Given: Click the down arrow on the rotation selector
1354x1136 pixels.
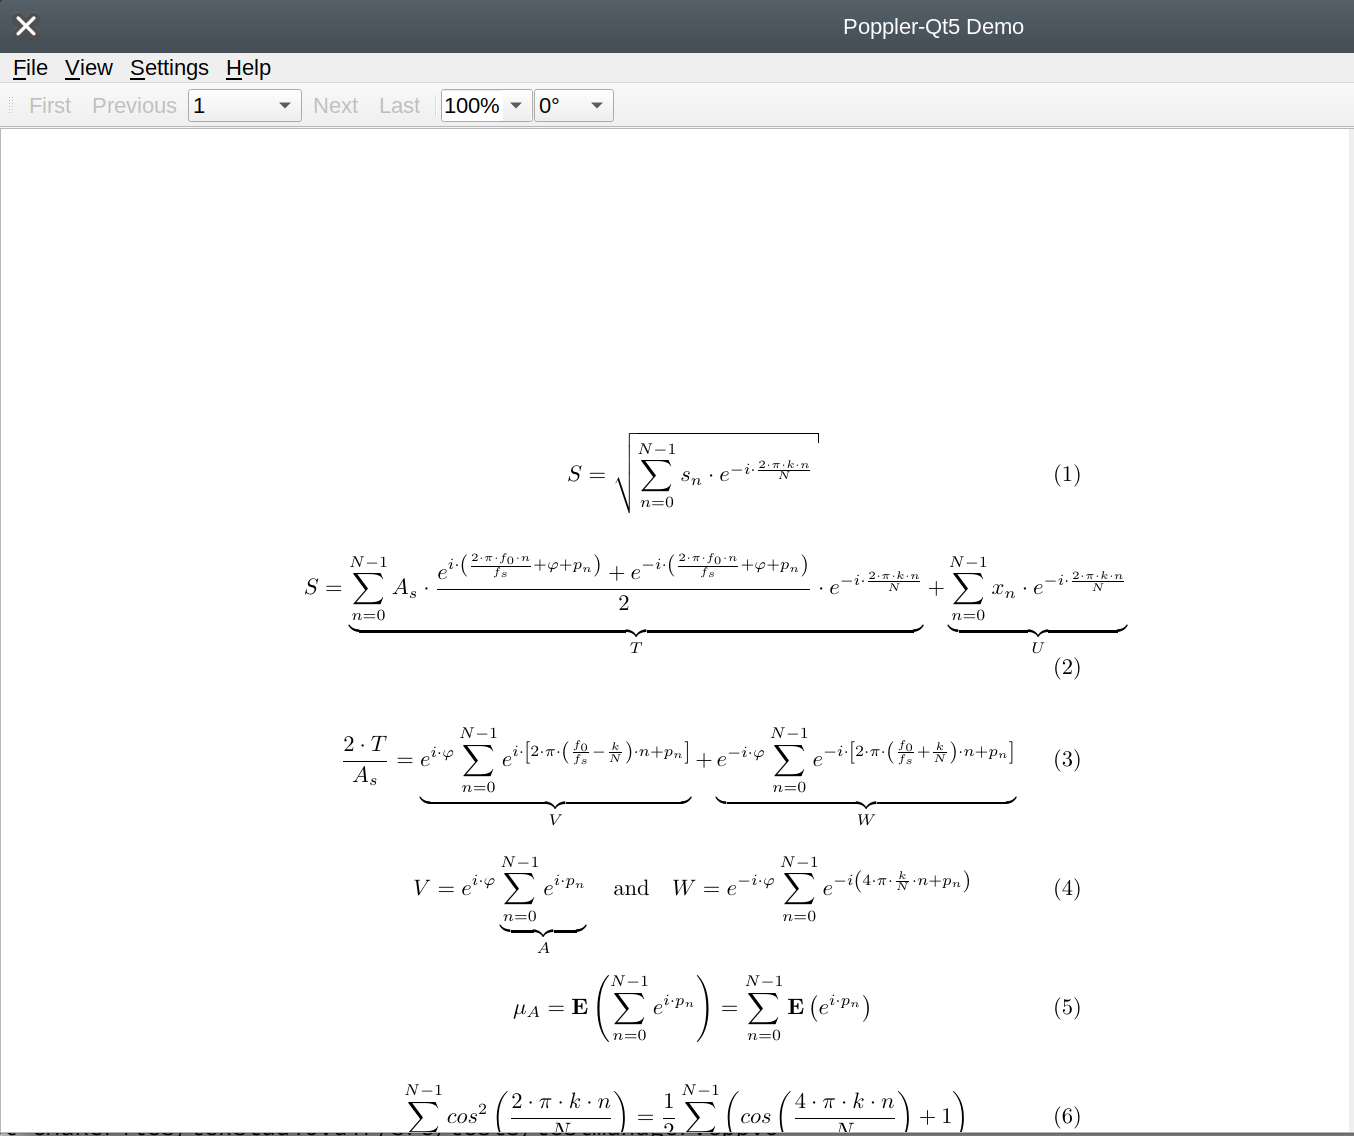Looking at the screenshot, I should (x=596, y=105).
